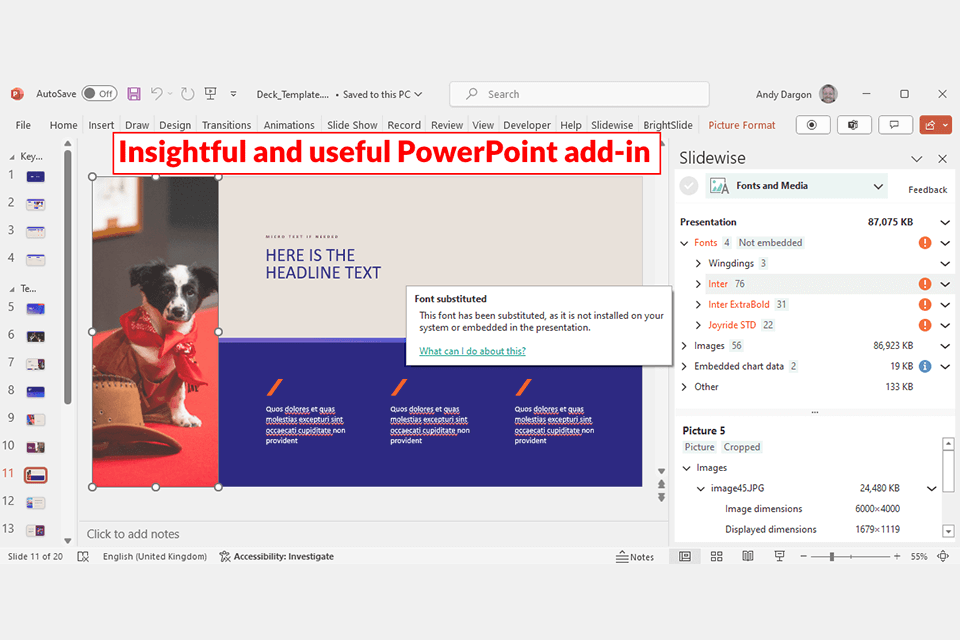Image resolution: width=960 pixels, height=640 pixels.
Task: Select slide 12 thumbnail
Action: coord(36,503)
